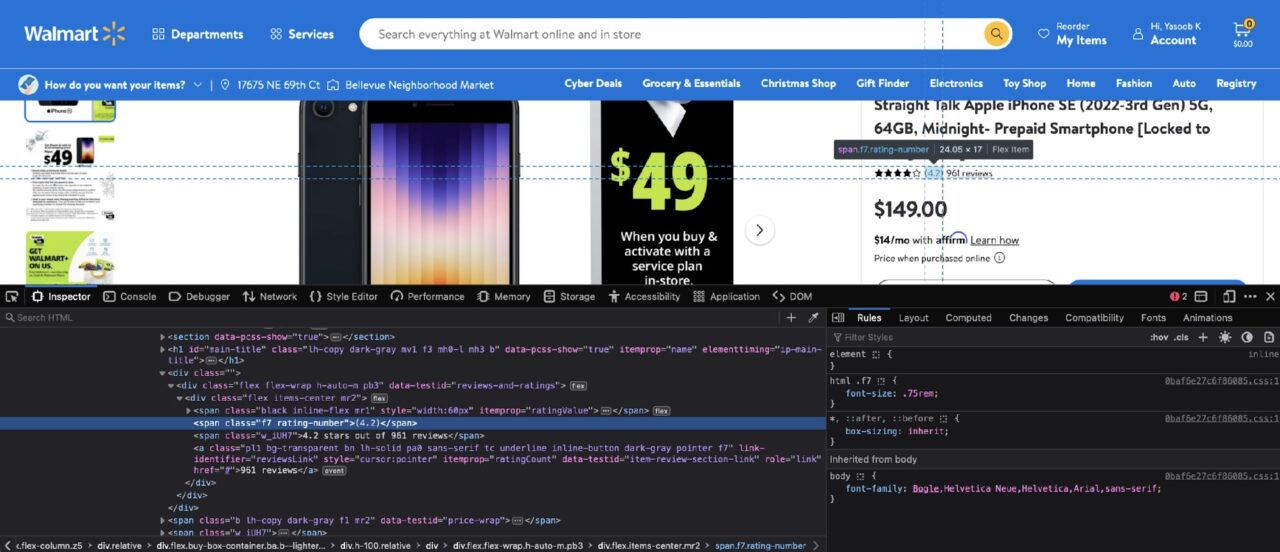The width and height of the screenshot is (1280, 552).
Task: Open Reorder My Items heart icon
Action: point(1044,34)
